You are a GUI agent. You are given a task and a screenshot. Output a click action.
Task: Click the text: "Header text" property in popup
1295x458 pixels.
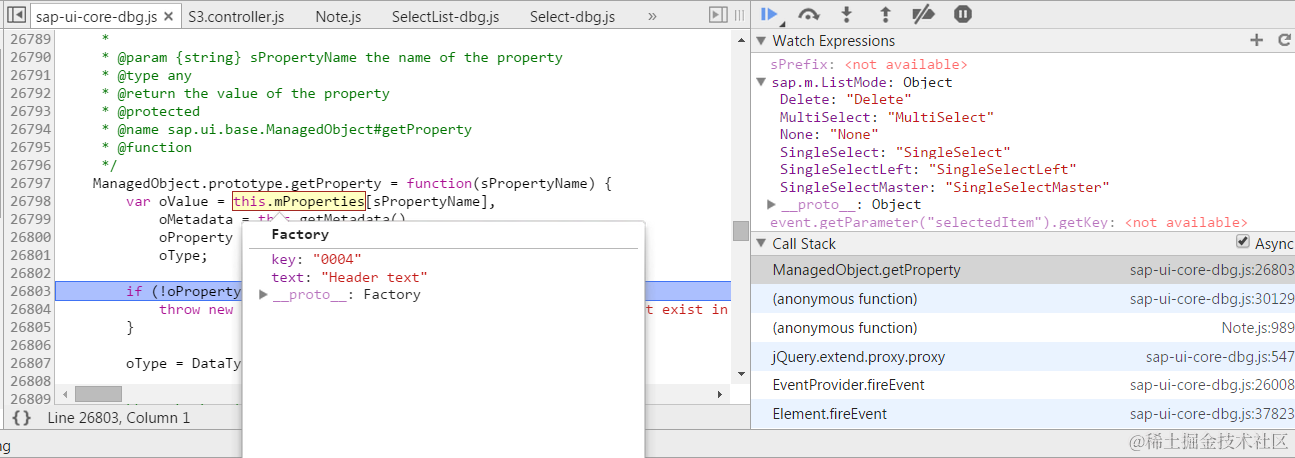pos(349,277)
